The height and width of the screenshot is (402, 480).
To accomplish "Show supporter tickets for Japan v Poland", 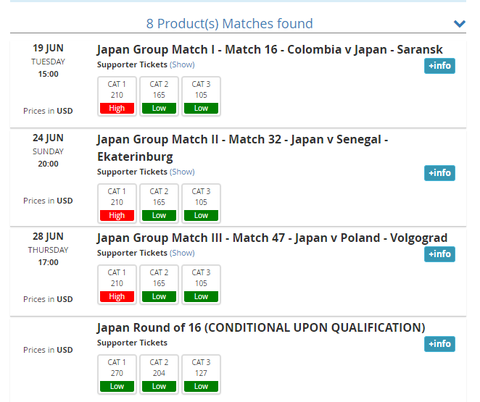I will click(182, 253).
